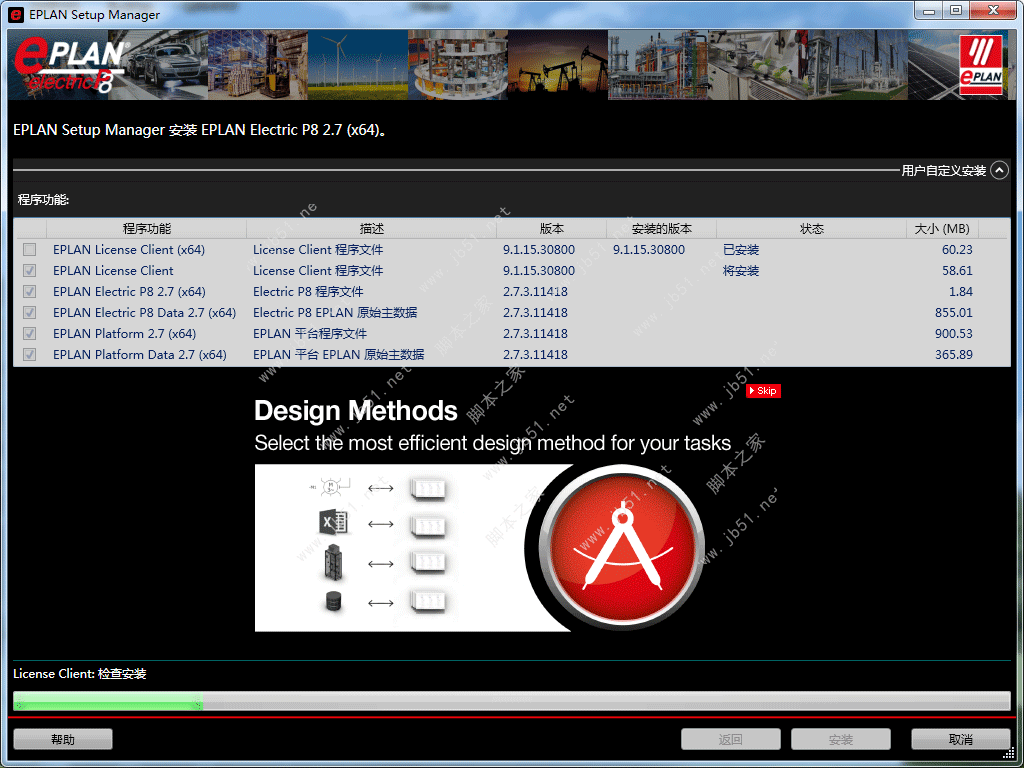
Task: Click the License Client: 检查安装 status text
Action: pos(80,673)
